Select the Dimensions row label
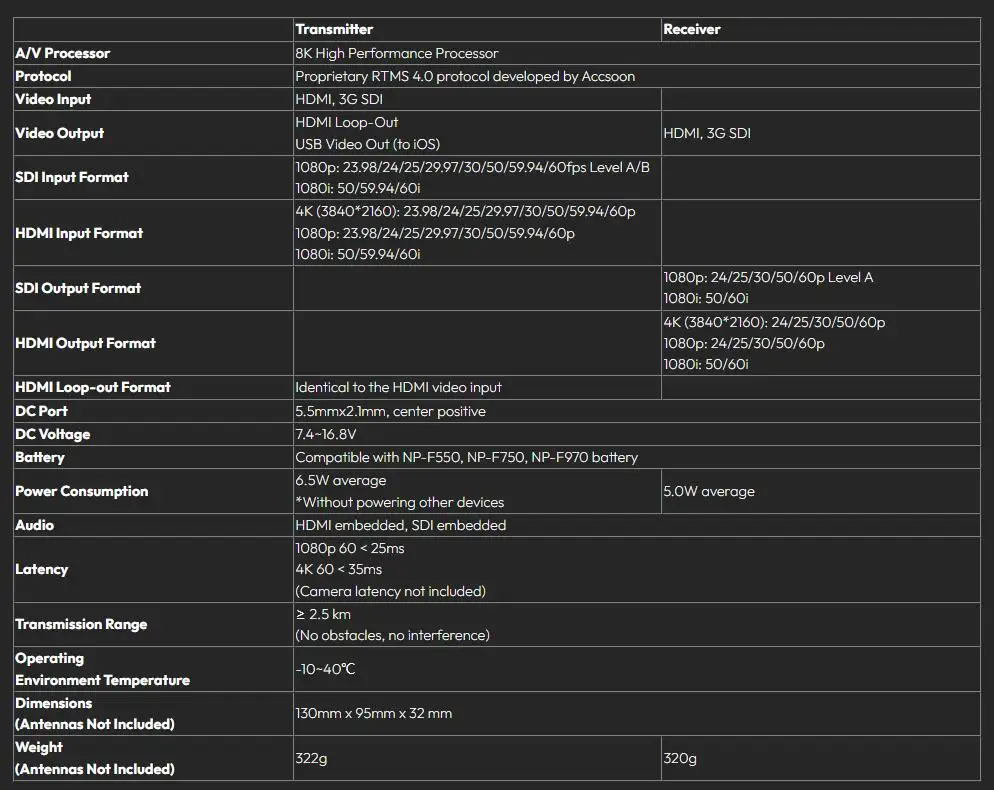This screenshot has height=790, width=994. [x=95, y=713]
